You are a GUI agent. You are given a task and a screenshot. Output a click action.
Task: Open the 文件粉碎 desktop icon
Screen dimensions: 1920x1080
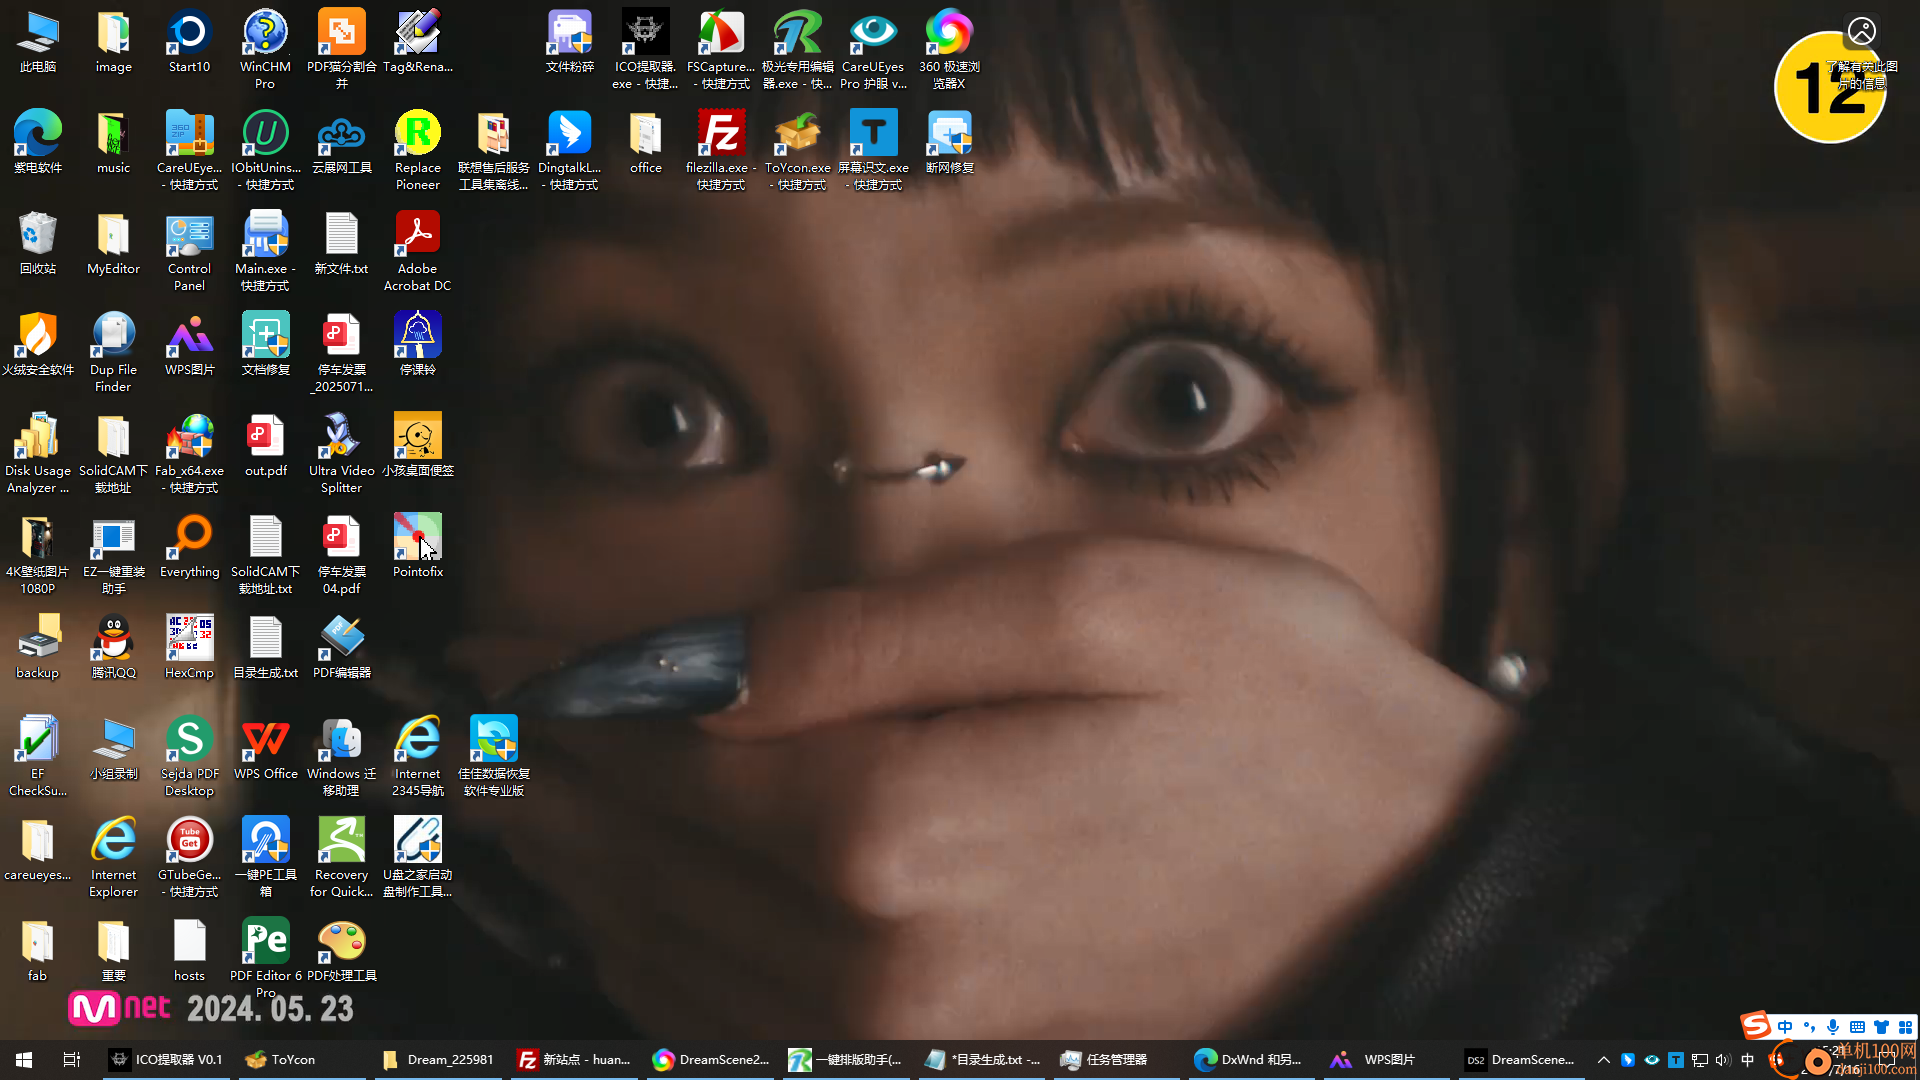(570, 40)
